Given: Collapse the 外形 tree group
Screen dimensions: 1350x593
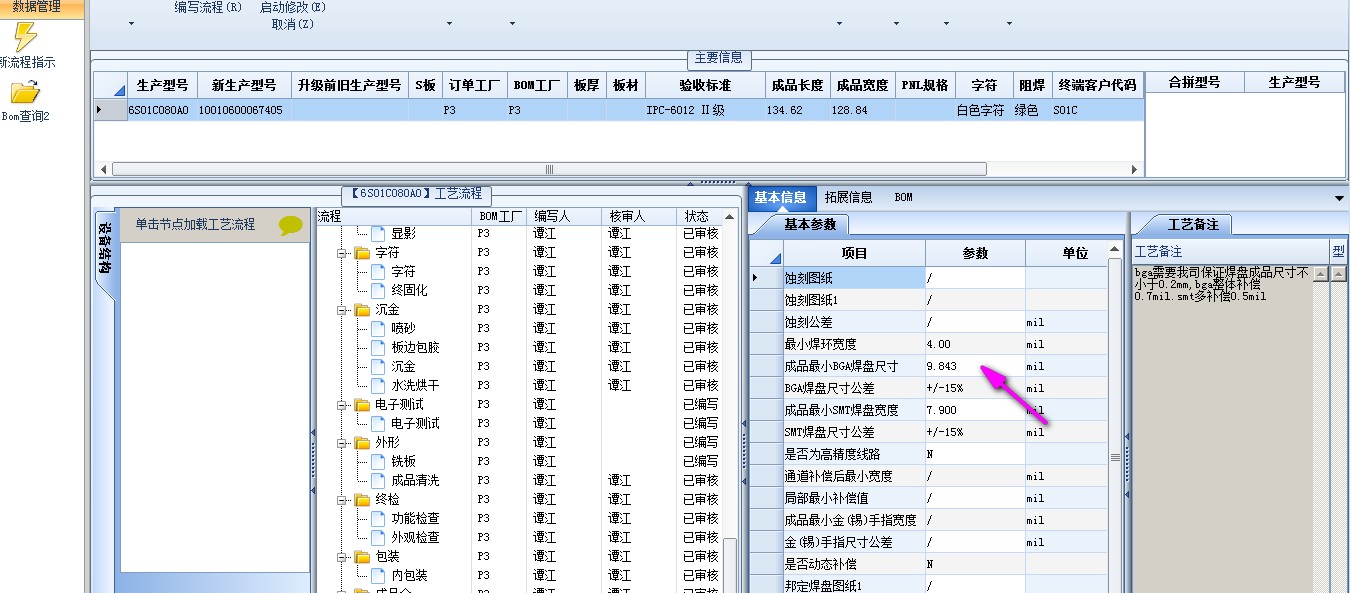Looking at the screenshot, I should coord(342,443).
